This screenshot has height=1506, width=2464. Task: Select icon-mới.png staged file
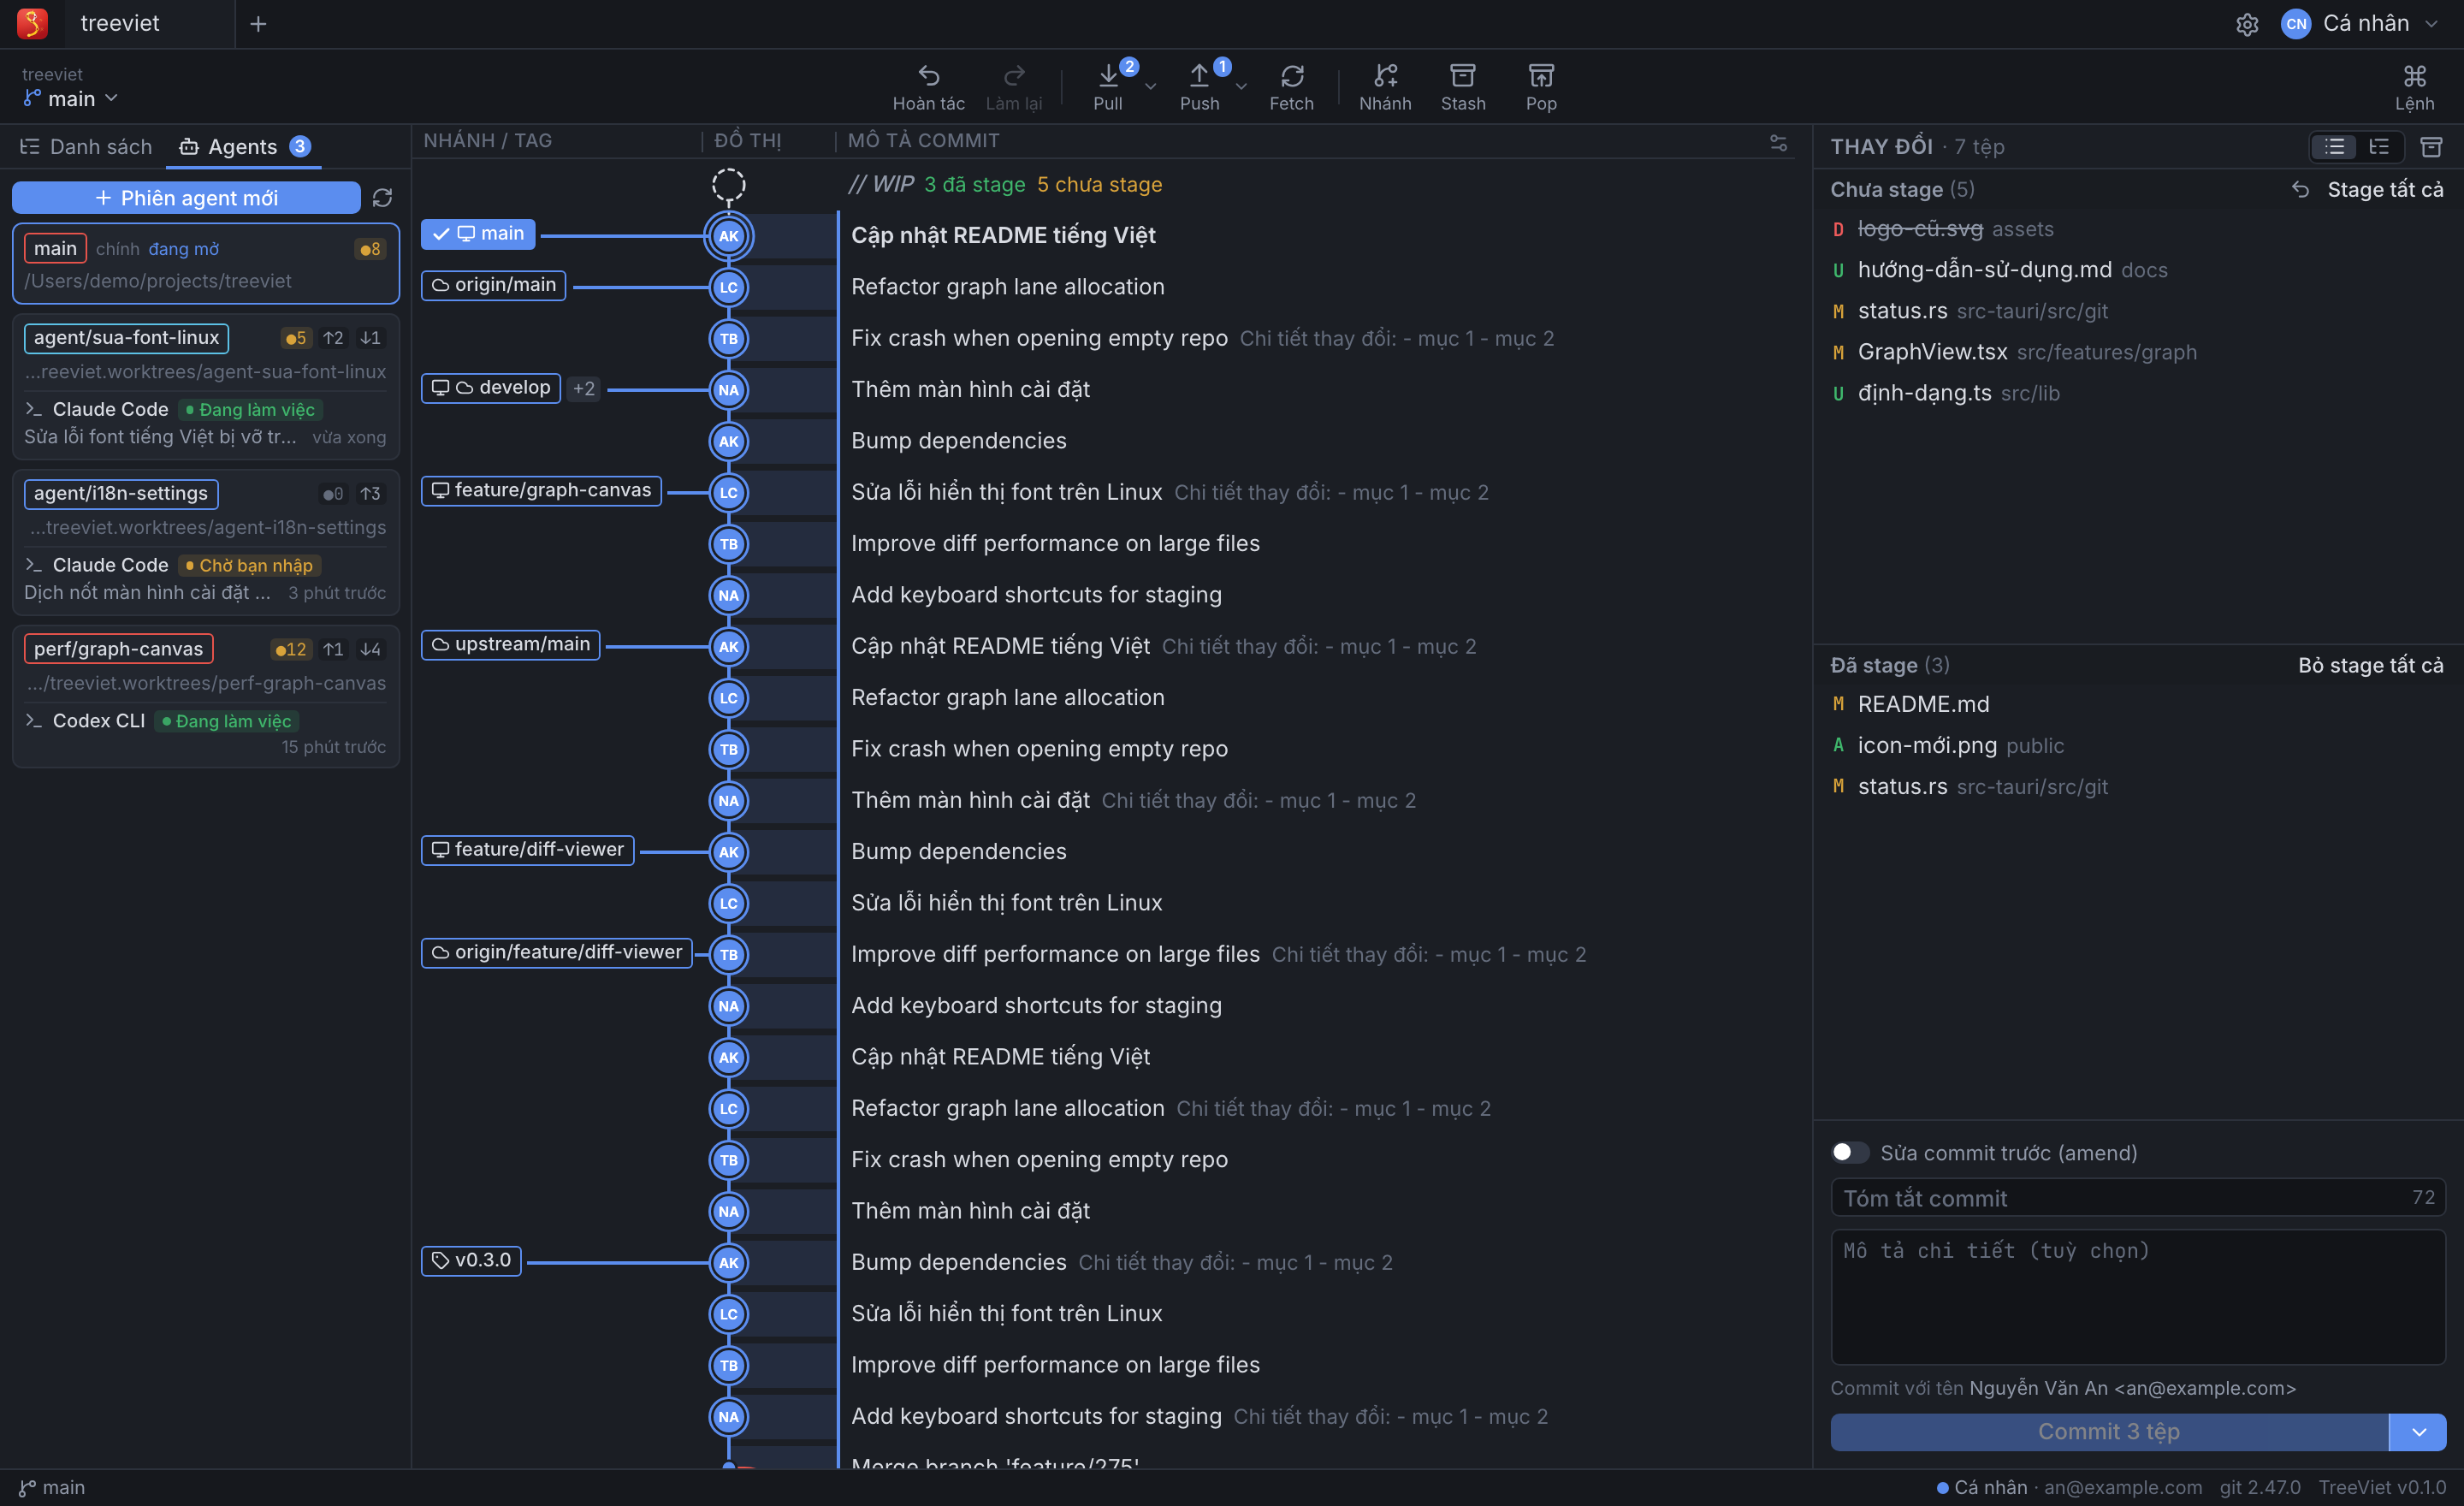pos(2137,745)
